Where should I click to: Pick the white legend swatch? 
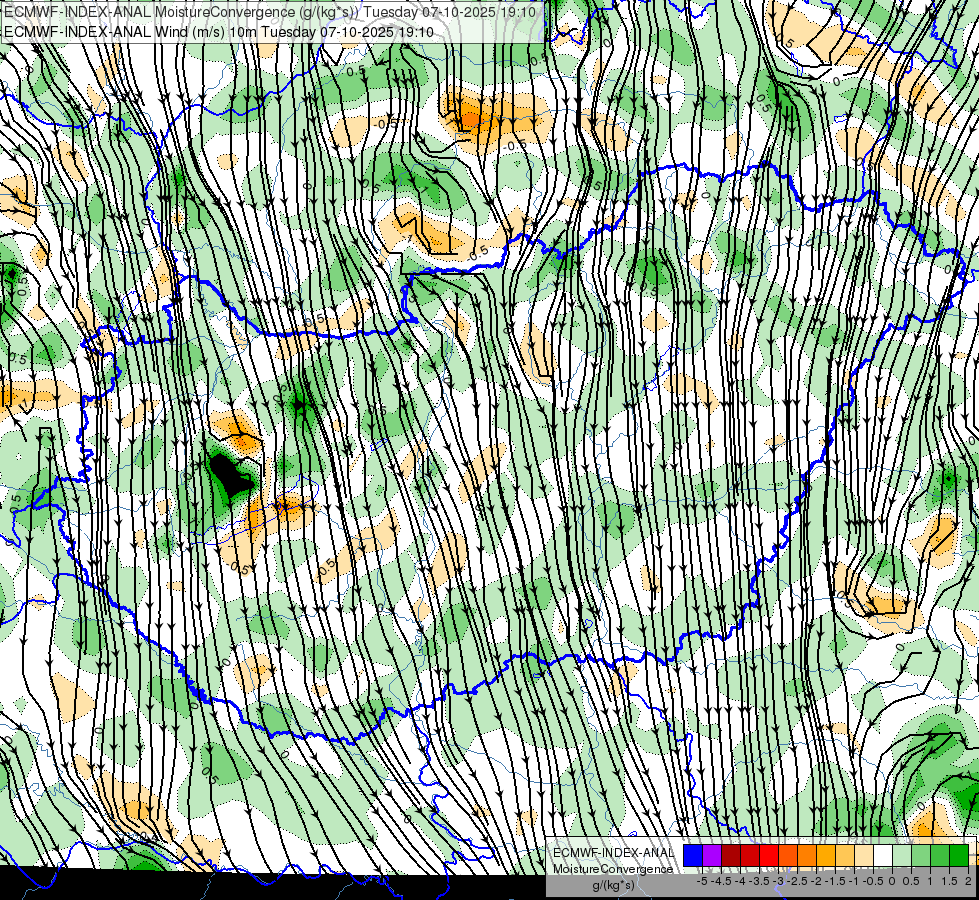pos(883,856)
